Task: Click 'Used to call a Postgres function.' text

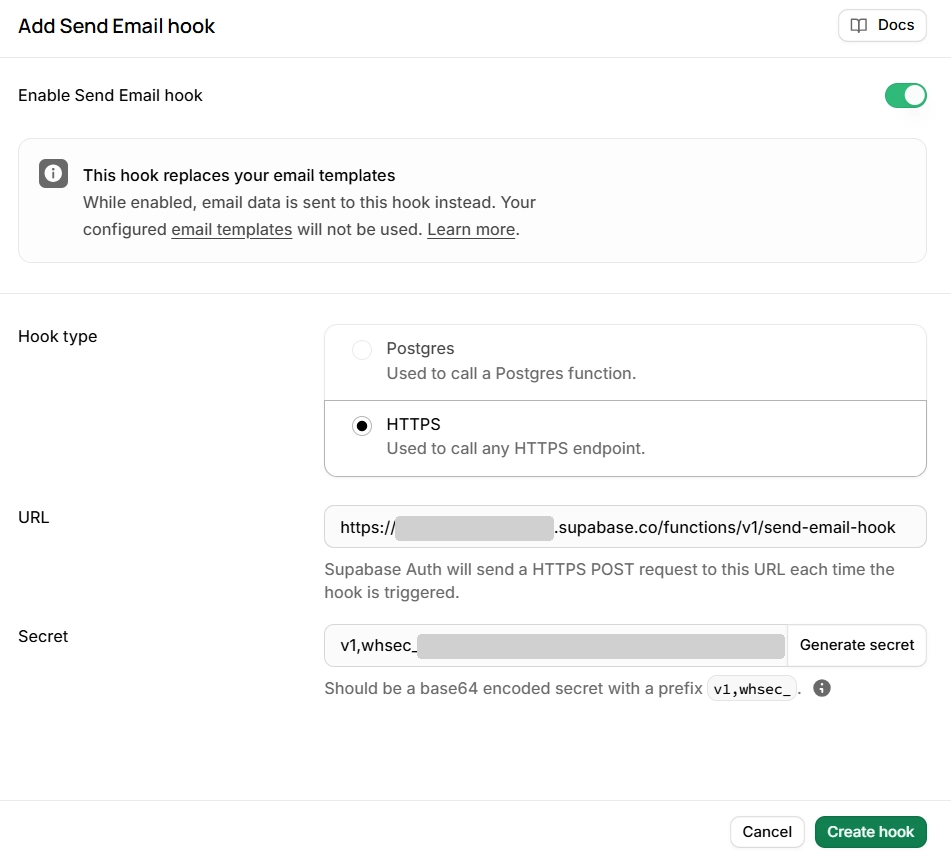Action: point(511,374)
